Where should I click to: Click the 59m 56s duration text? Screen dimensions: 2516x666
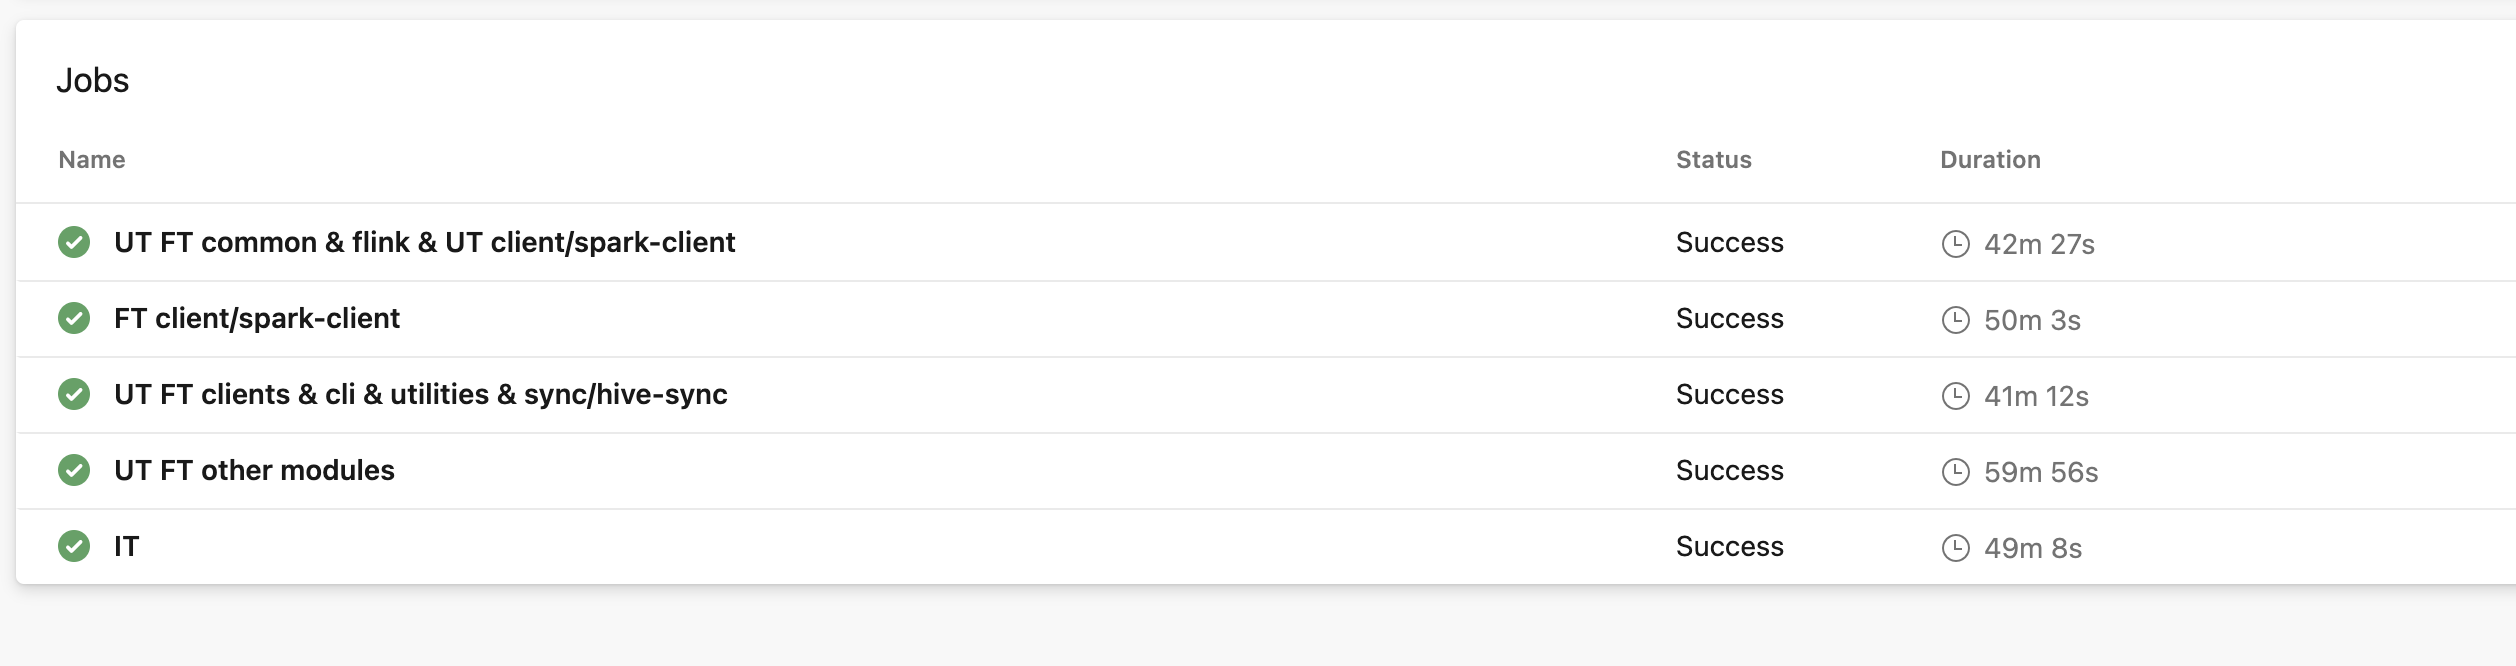tap(2041, 472)
